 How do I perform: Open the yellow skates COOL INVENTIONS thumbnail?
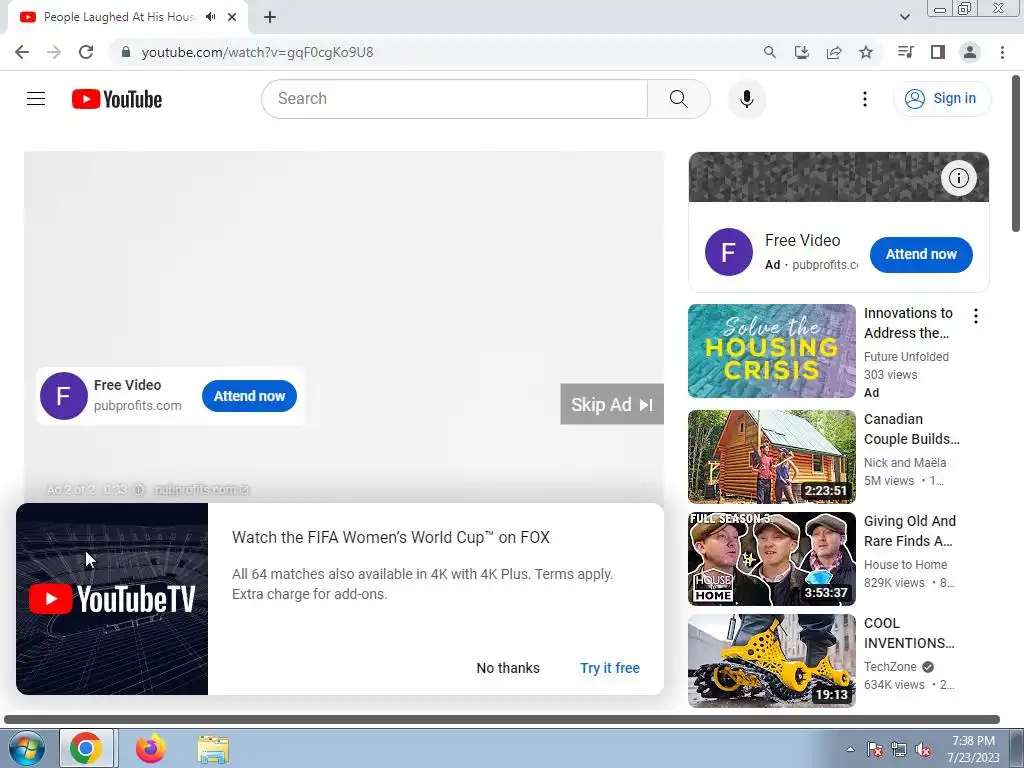771,661
